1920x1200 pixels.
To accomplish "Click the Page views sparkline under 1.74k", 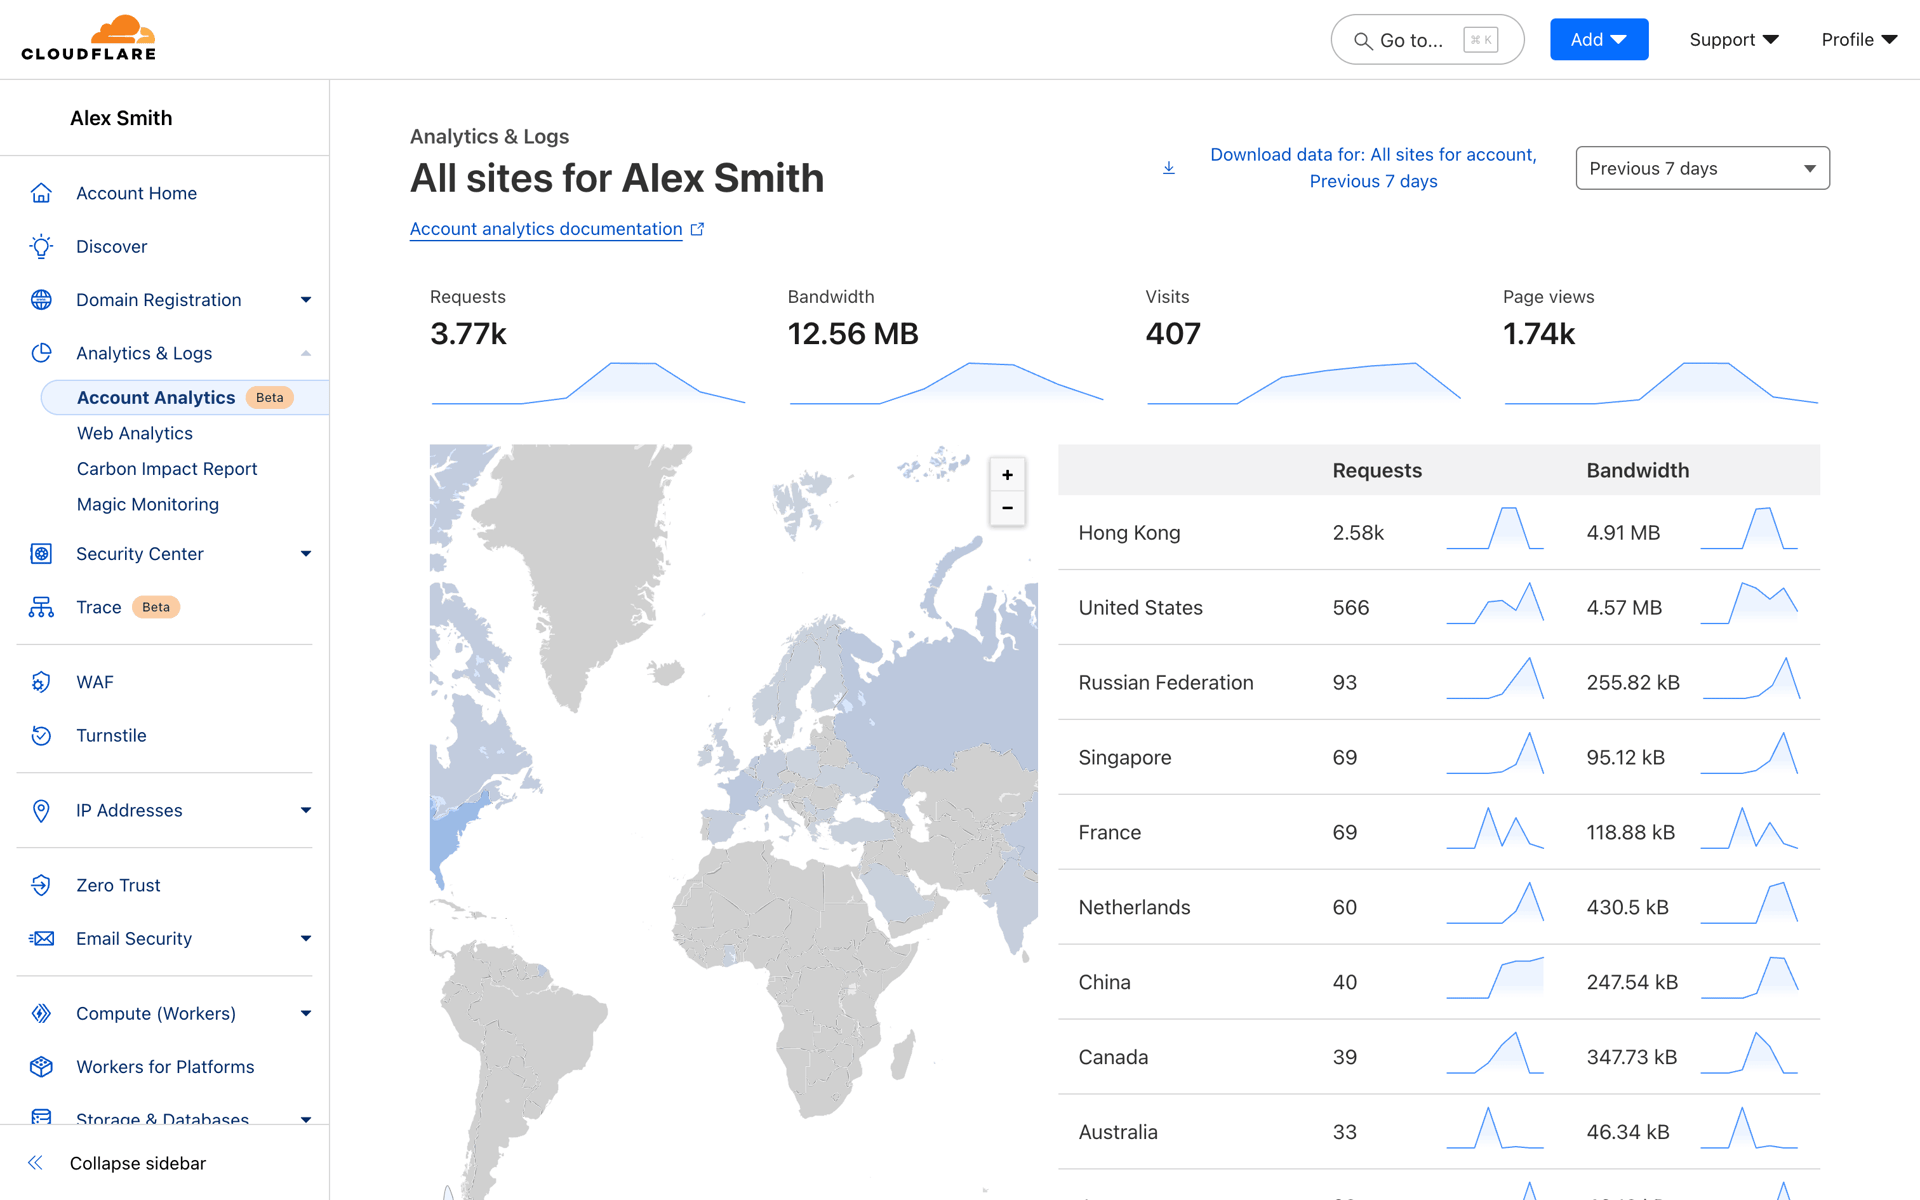I will (x=1661, y=383).
